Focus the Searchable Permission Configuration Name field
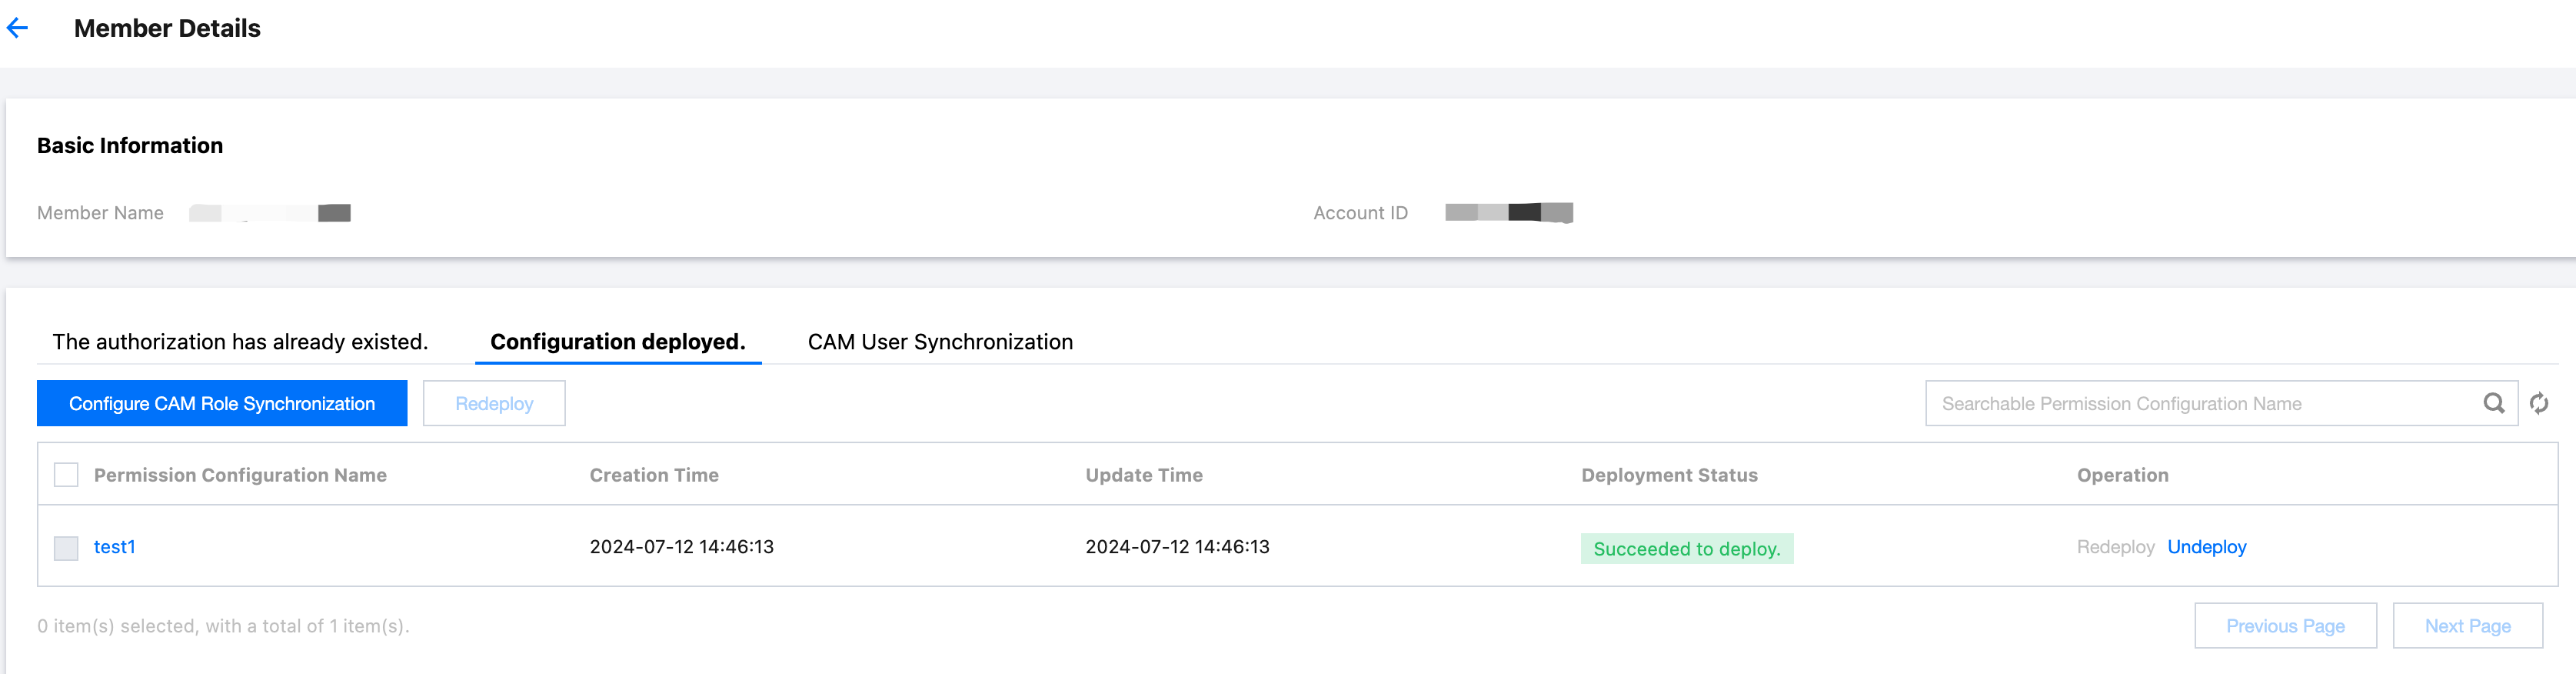 2200,403
